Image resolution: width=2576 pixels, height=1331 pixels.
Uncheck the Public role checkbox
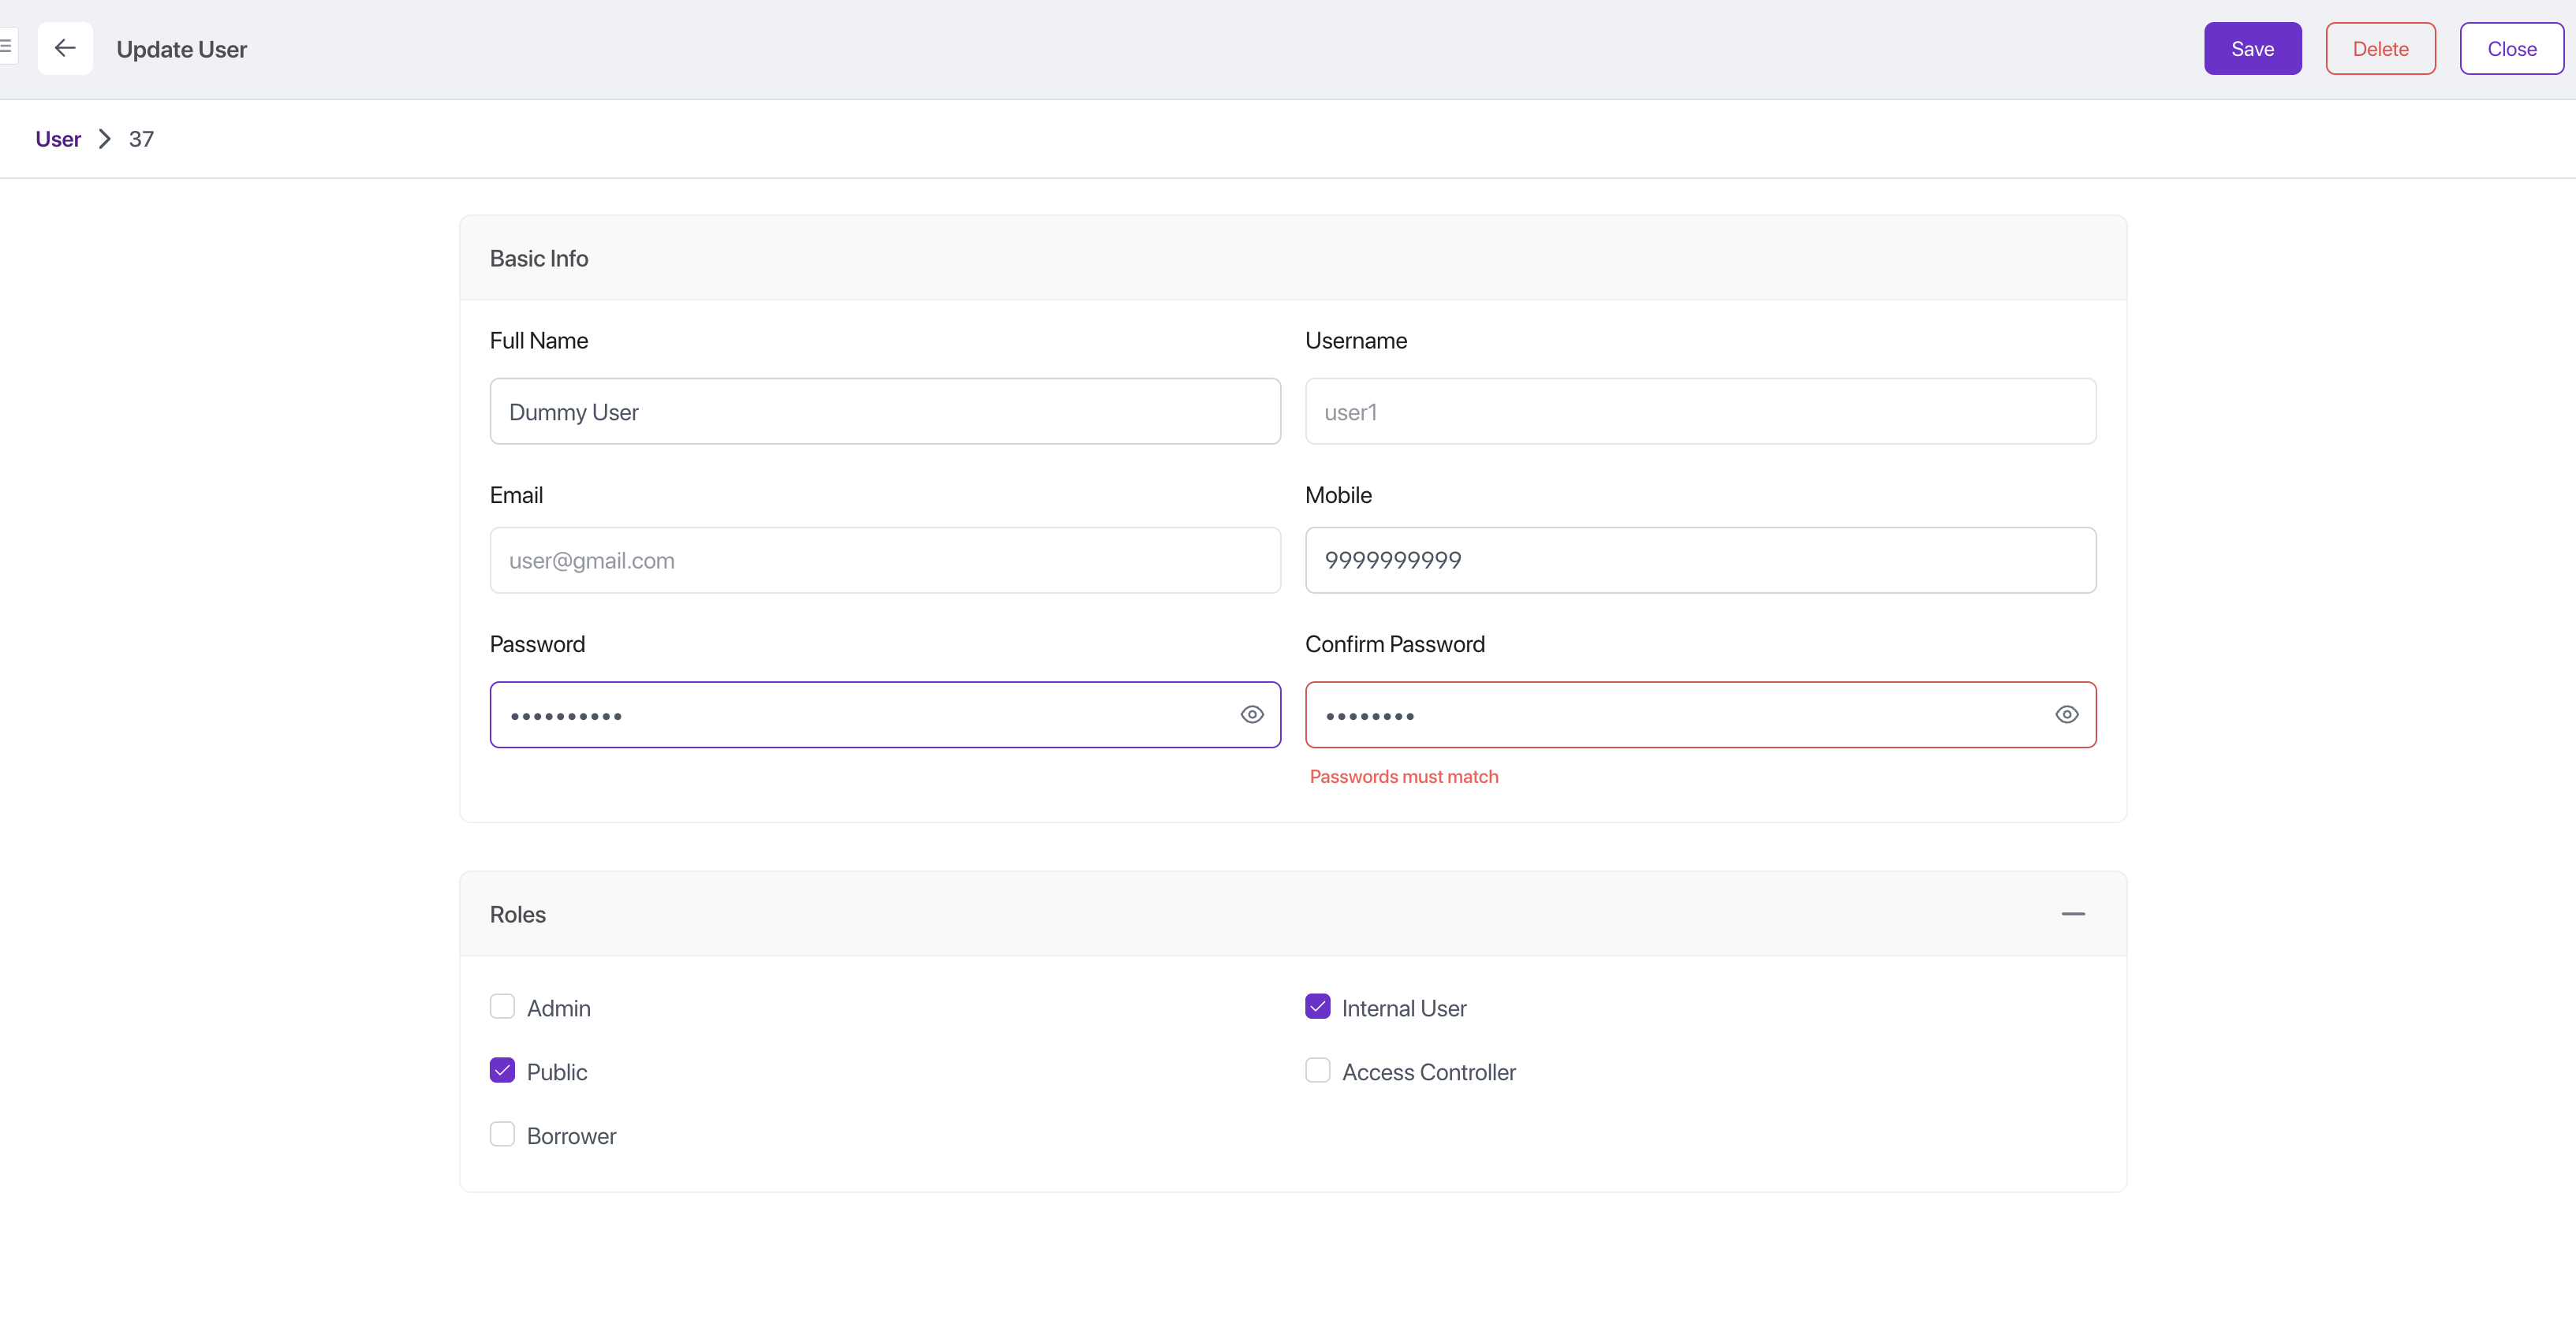(x=502, y=1070)
